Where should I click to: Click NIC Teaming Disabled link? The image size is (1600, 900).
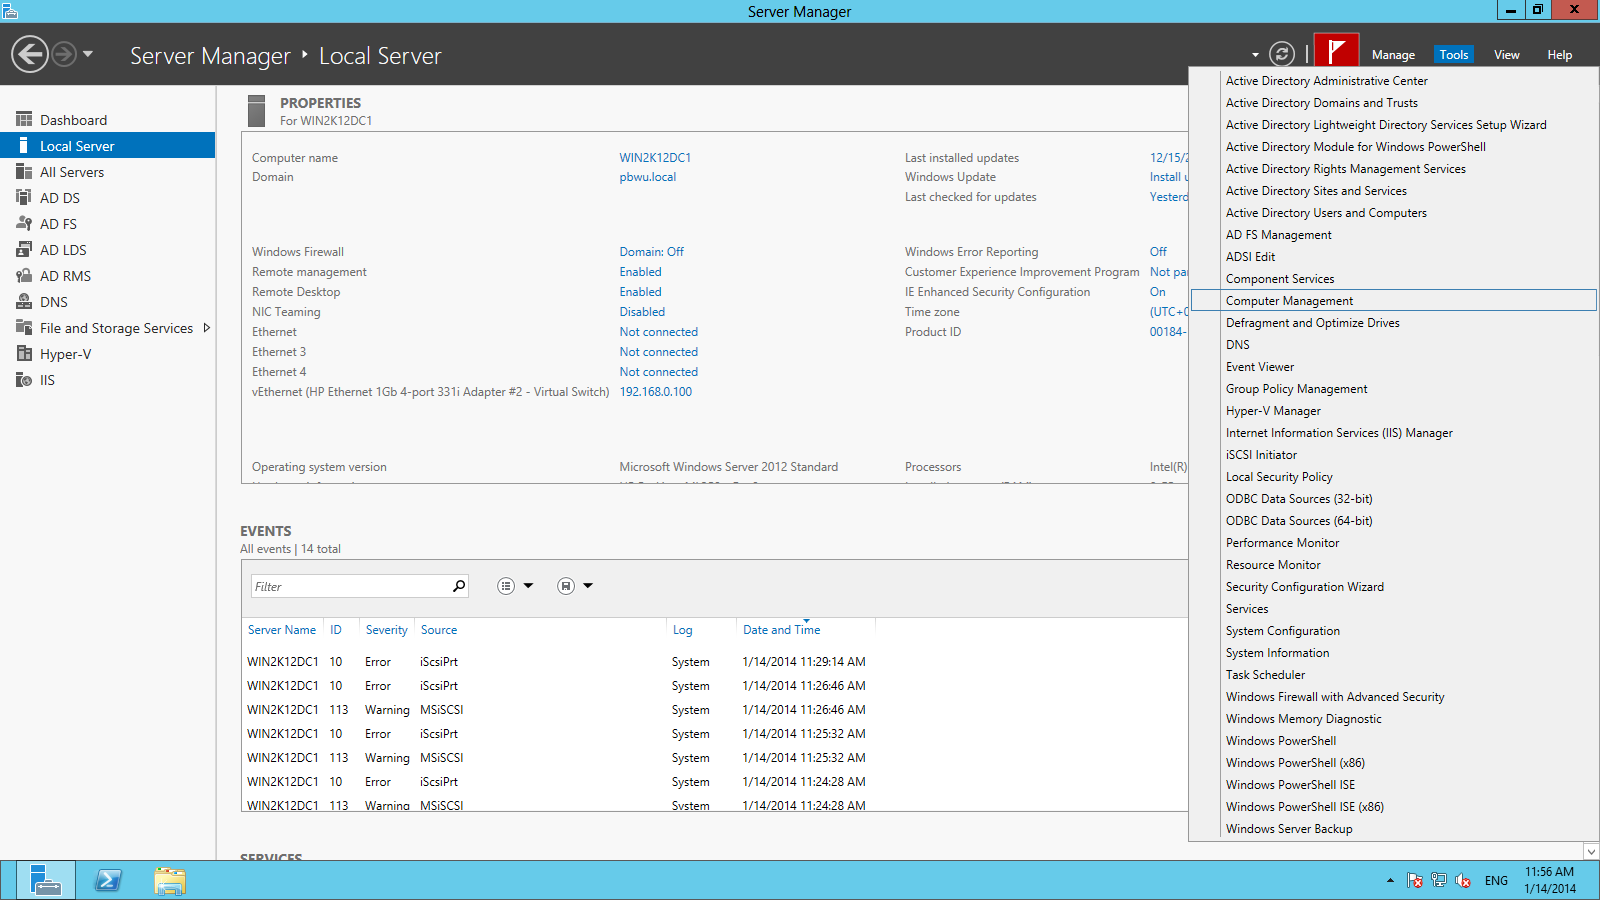[x=642, y=312]
